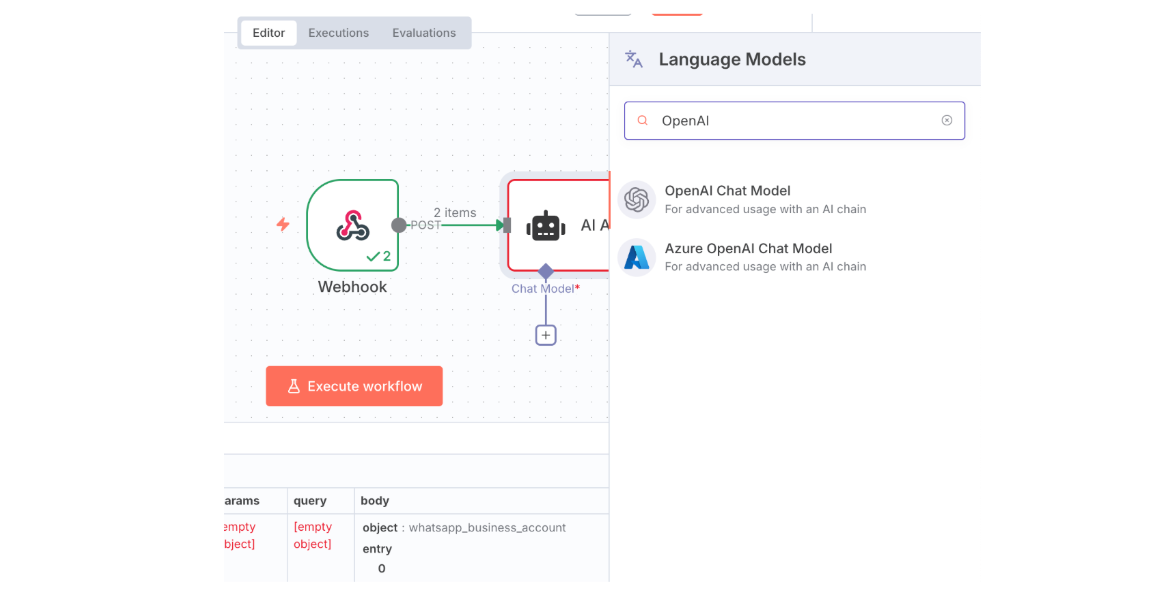Open the Evaluations tab

(424, 33)
